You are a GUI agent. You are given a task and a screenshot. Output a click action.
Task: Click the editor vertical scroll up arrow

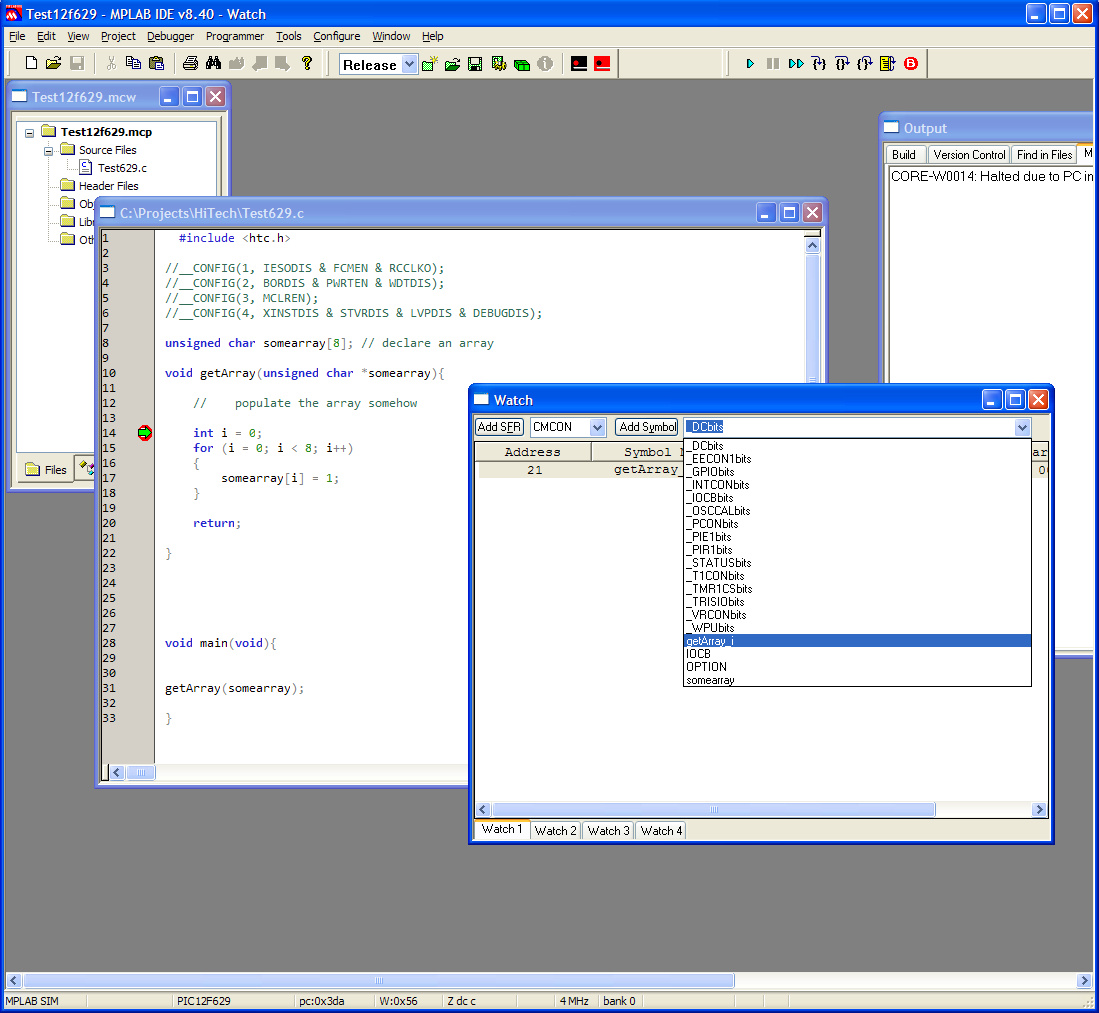pyautogui.click(x=812, y=245)
